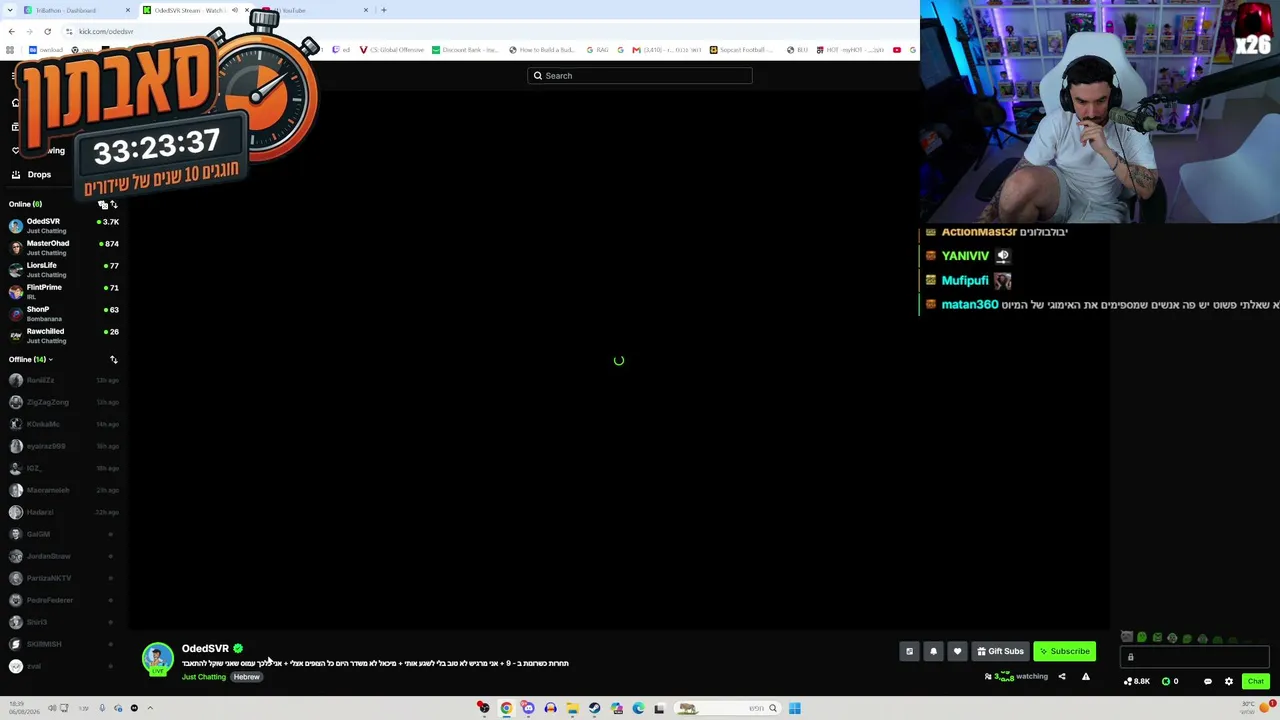Sort the Offline channels list
Image resolution: width=1280 pixels, height=720 pixels.
tap(113, 360)
